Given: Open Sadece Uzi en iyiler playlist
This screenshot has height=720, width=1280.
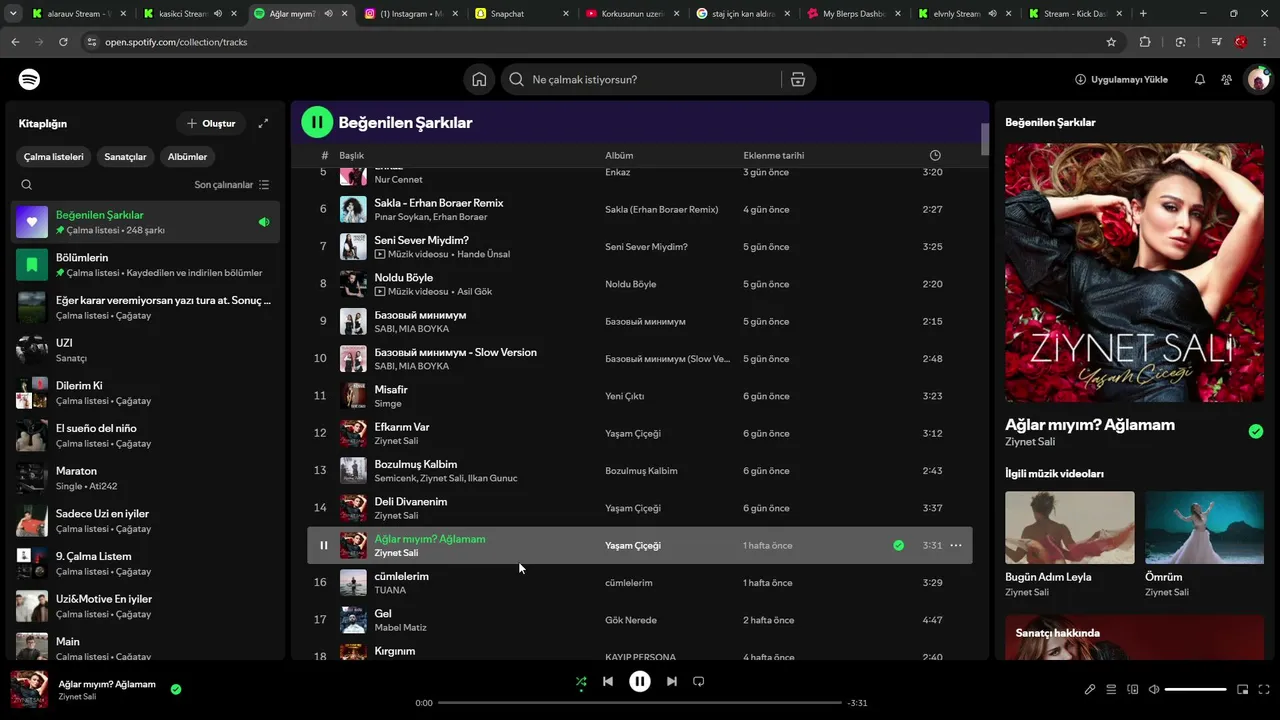Looking at the screenshot, I should [x=146, y=521].
